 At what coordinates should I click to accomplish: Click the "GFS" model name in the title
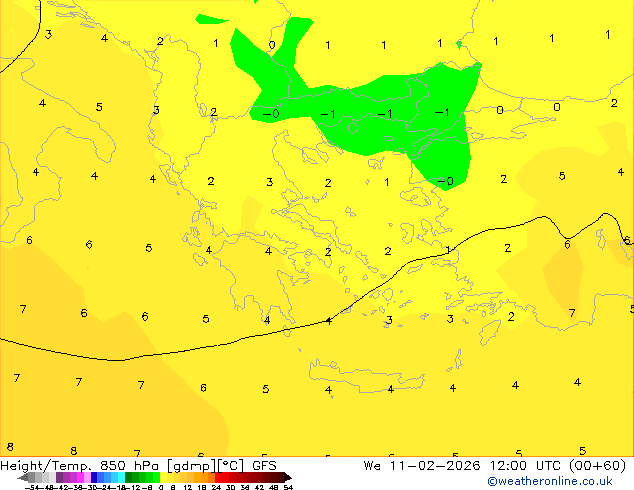click(x=264, y=466)
